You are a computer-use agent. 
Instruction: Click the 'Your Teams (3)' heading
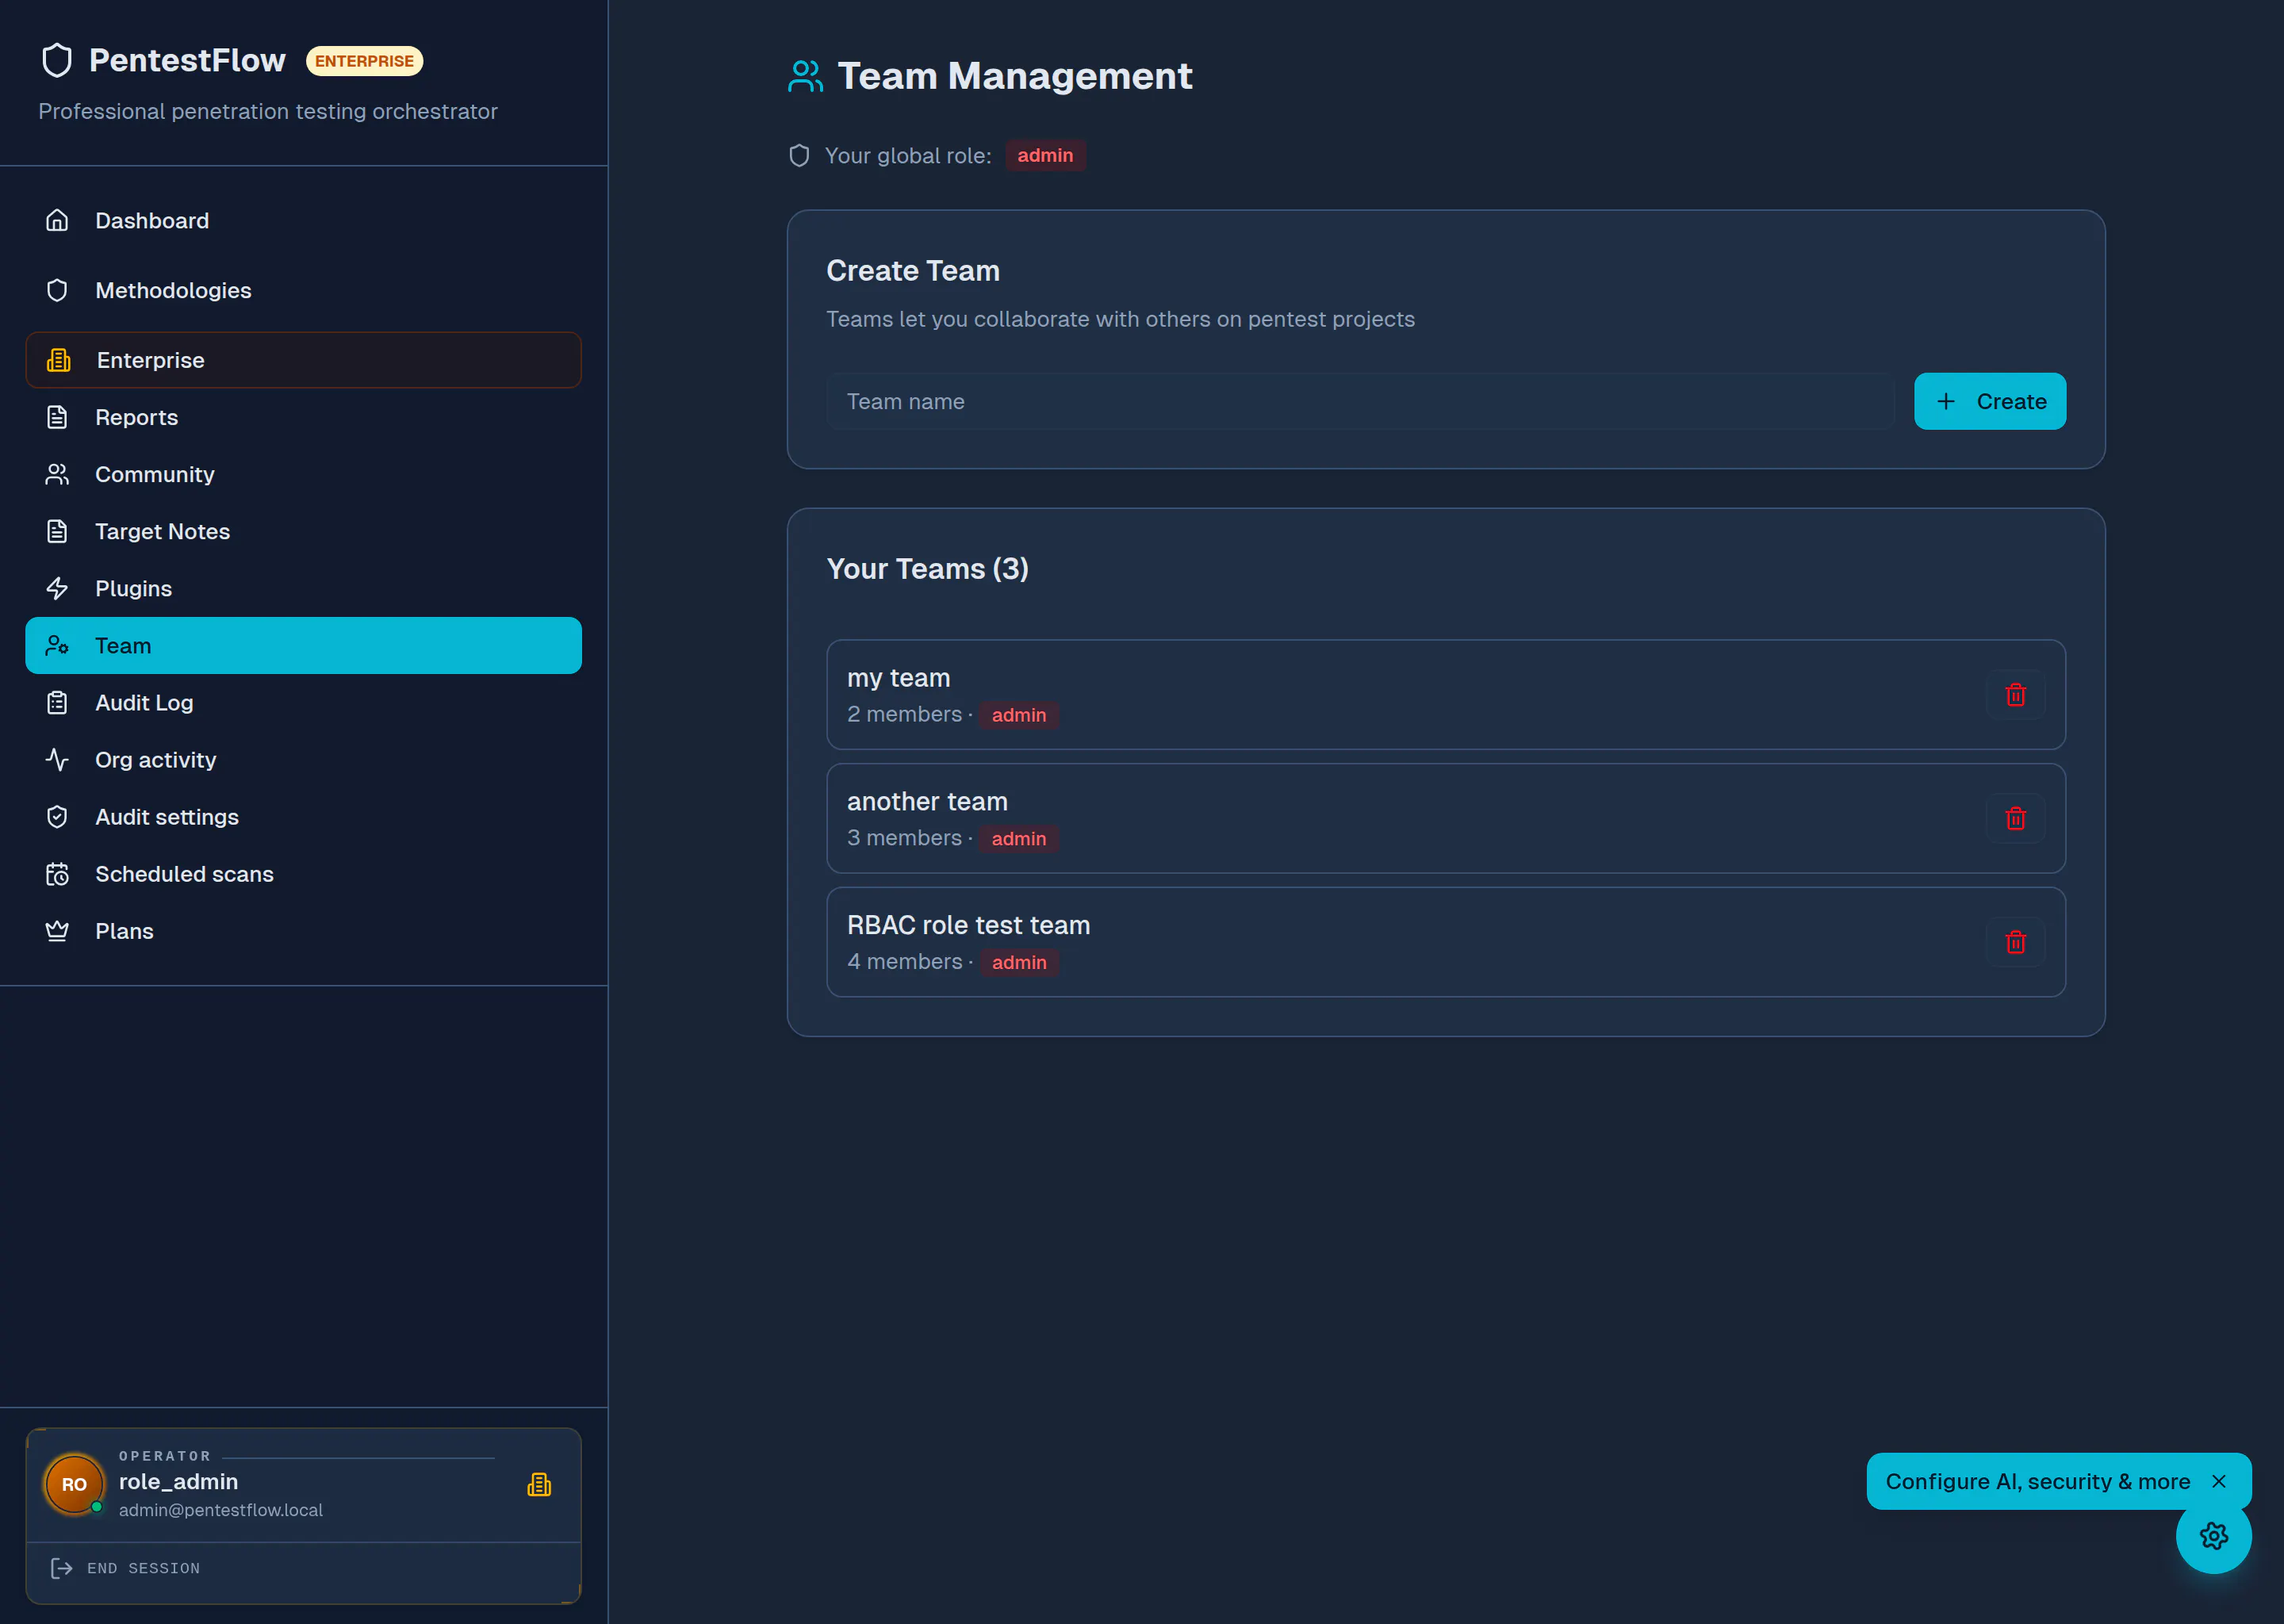pyautogui.click(x=927, y=569)
